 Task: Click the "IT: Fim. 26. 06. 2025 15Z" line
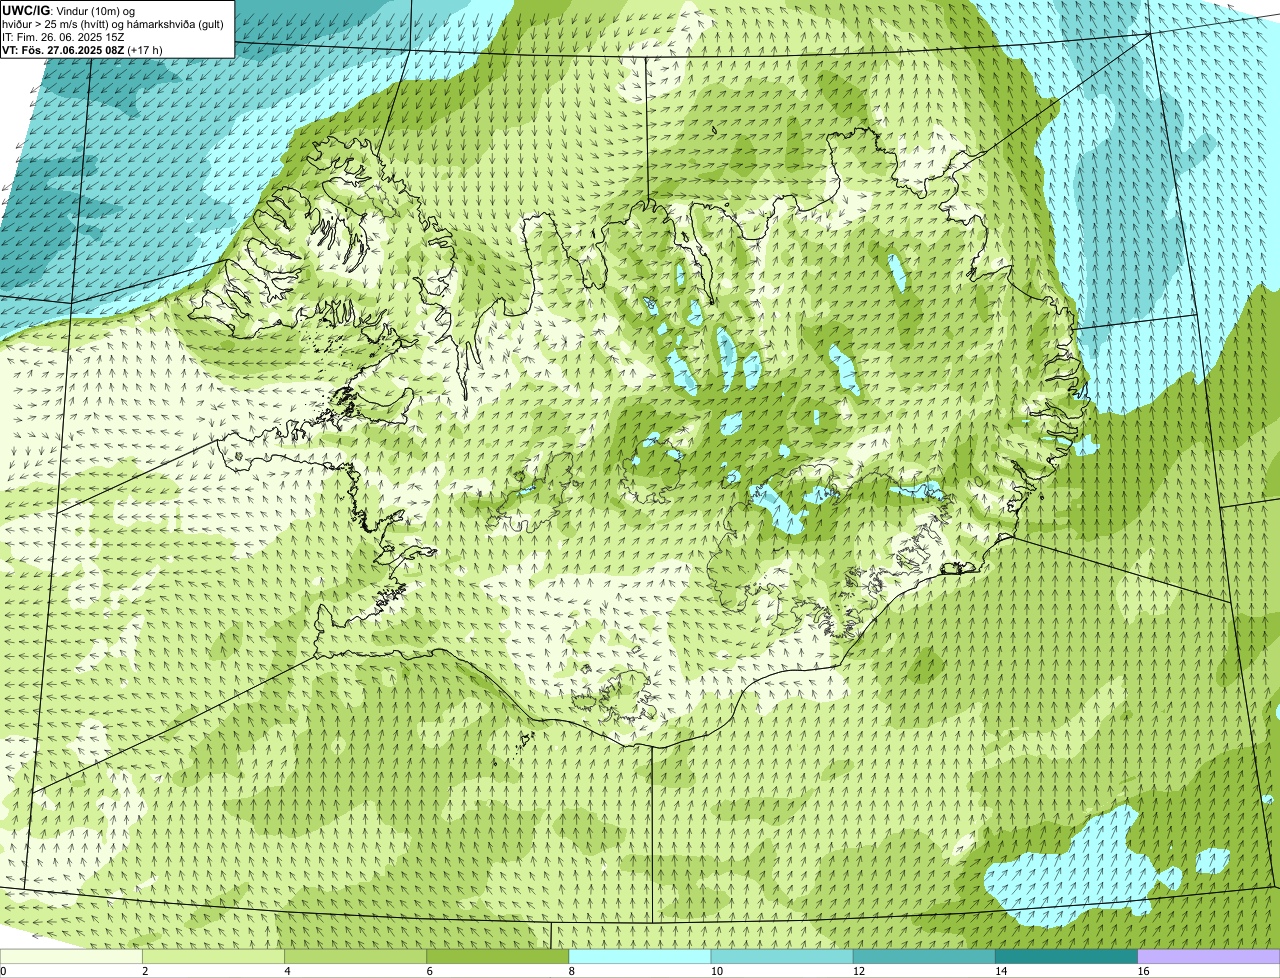click(x=64, y=36)
